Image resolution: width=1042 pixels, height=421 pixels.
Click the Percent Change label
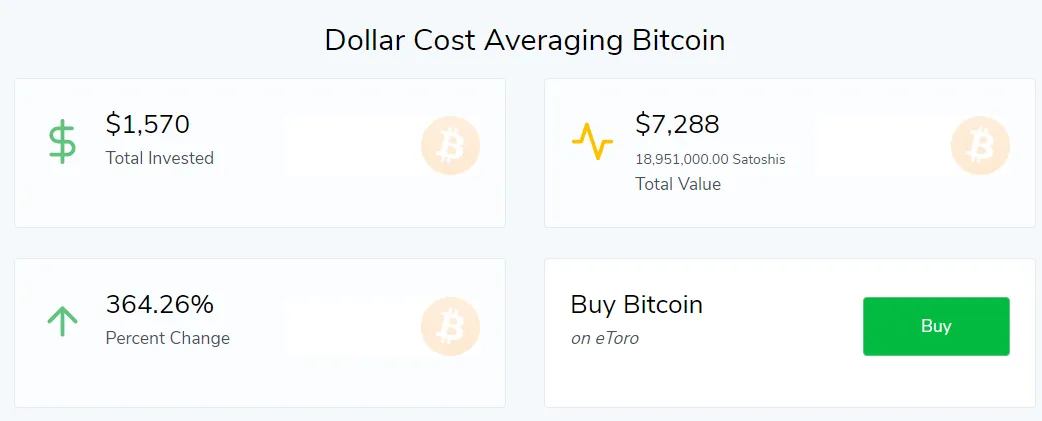click(167, 338)
